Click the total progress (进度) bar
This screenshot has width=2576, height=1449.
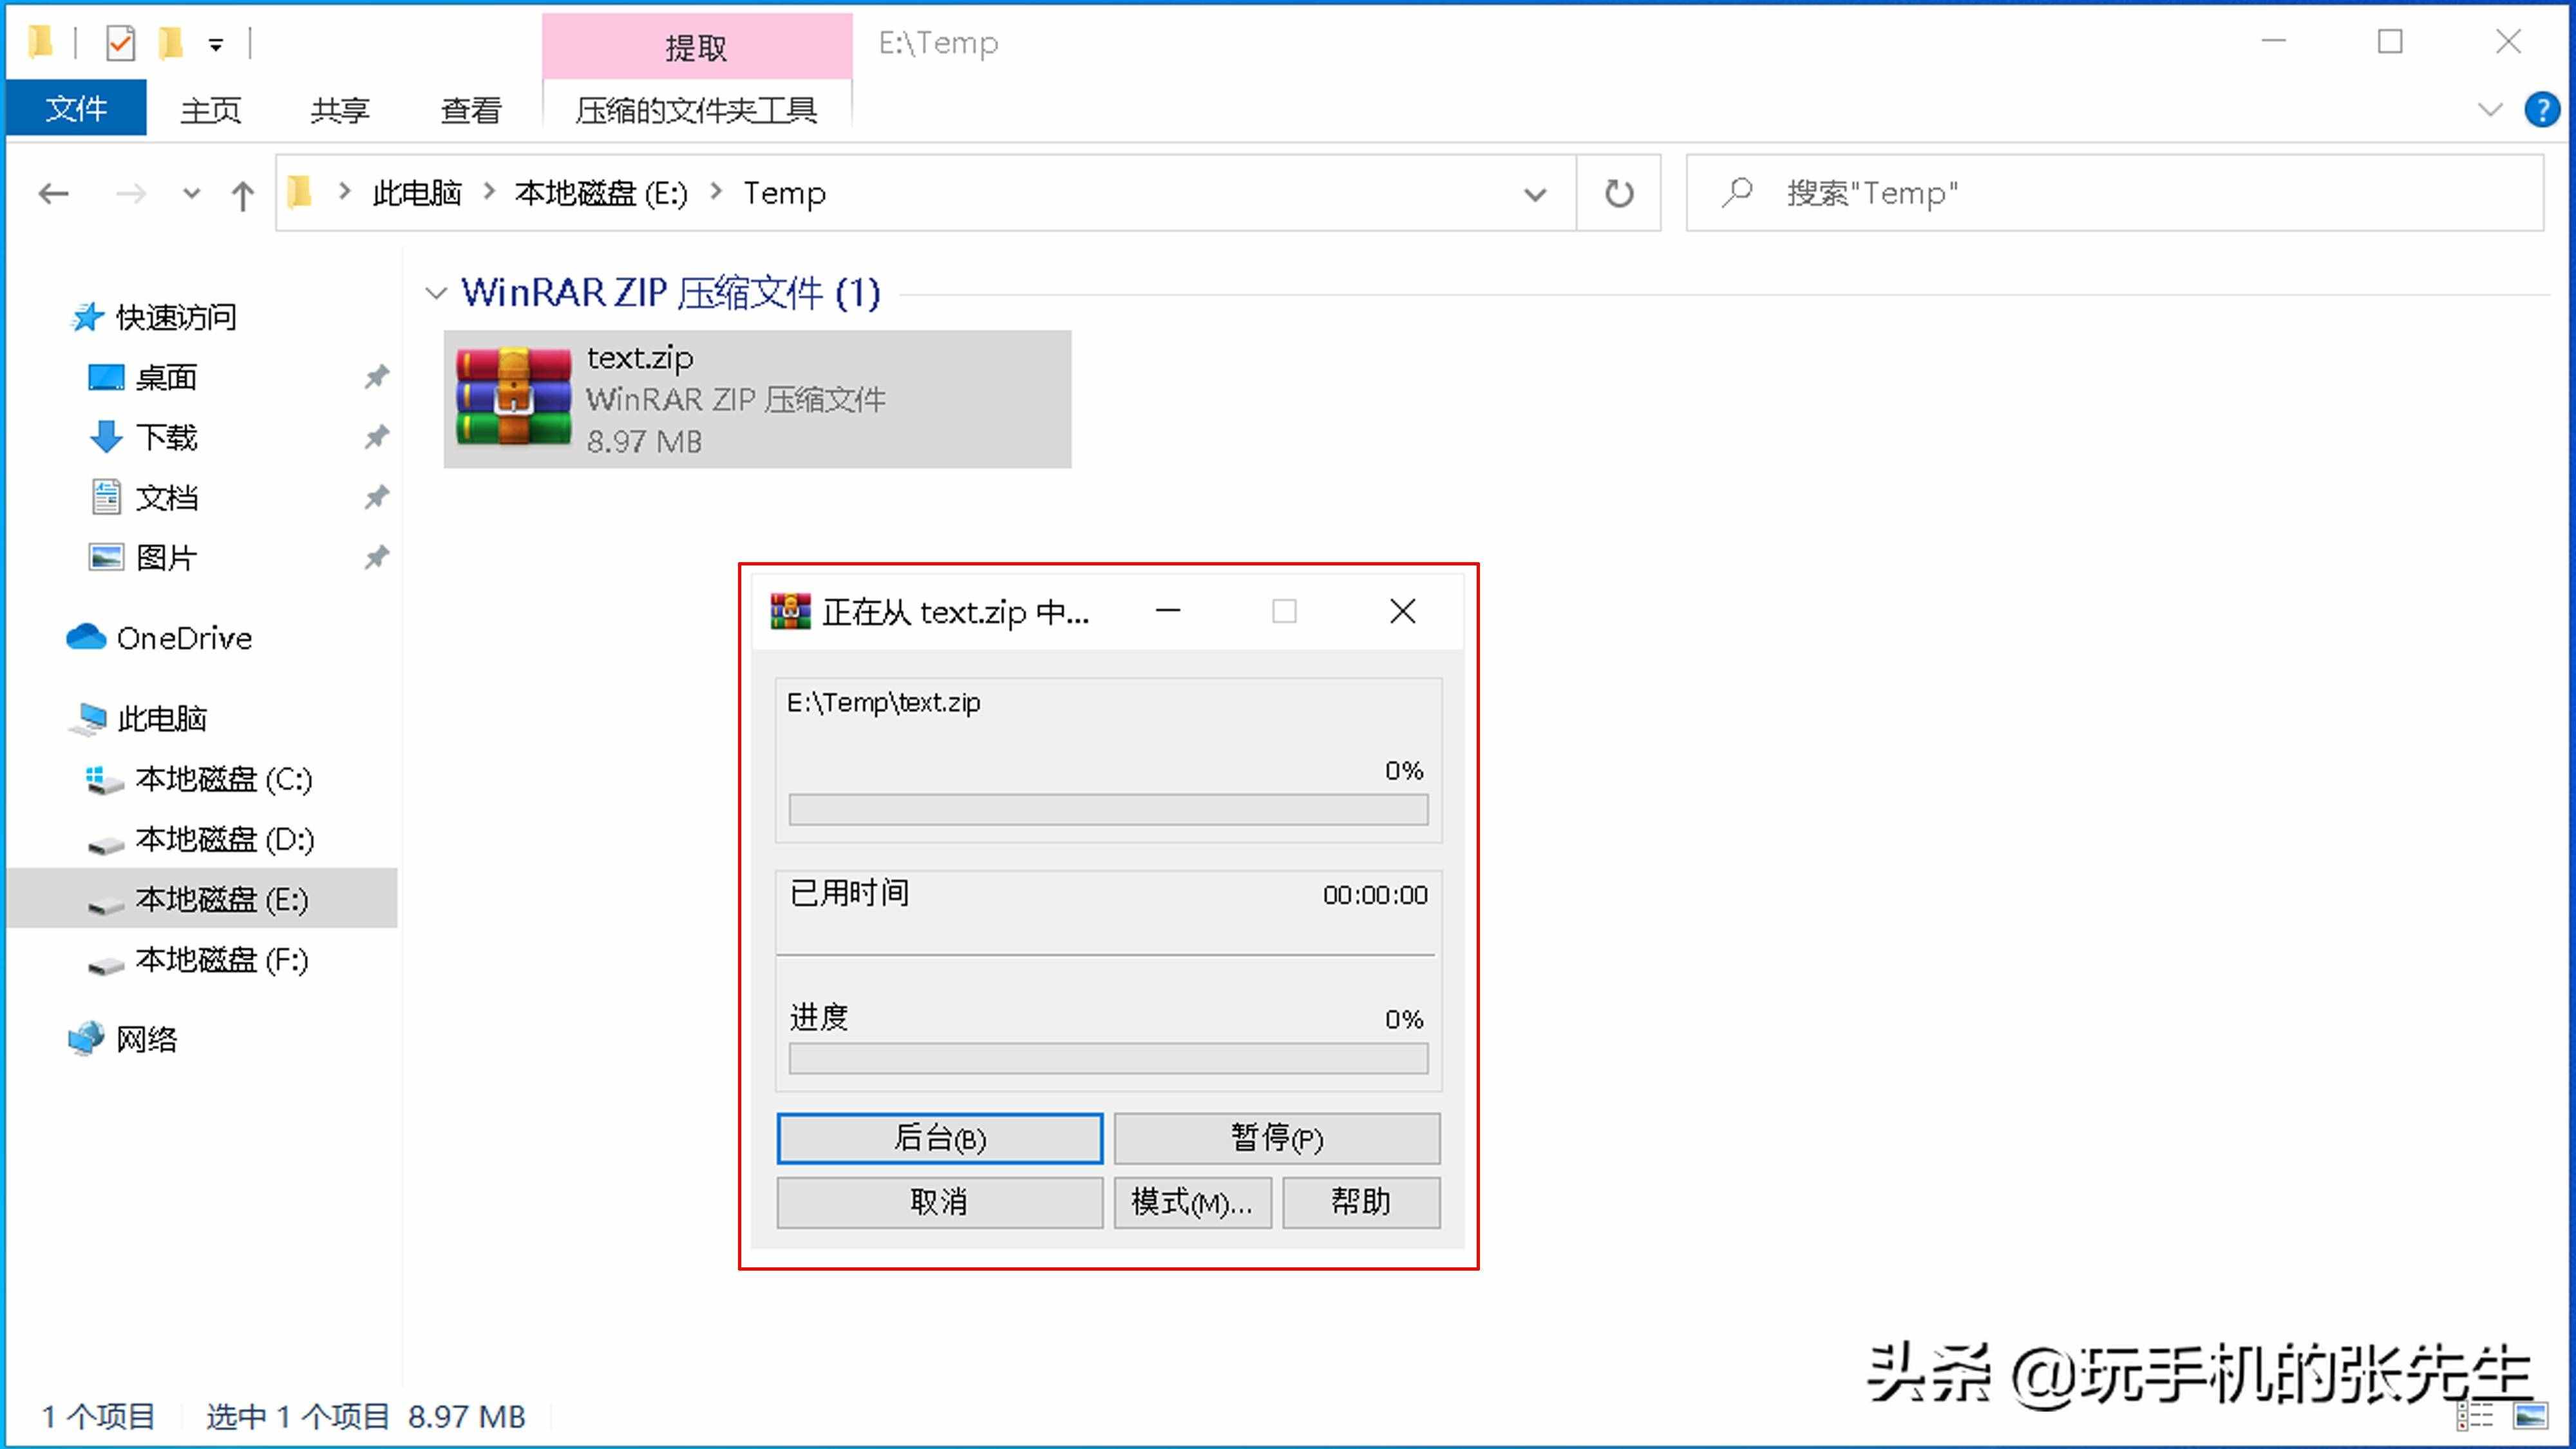point(1108,1059)
